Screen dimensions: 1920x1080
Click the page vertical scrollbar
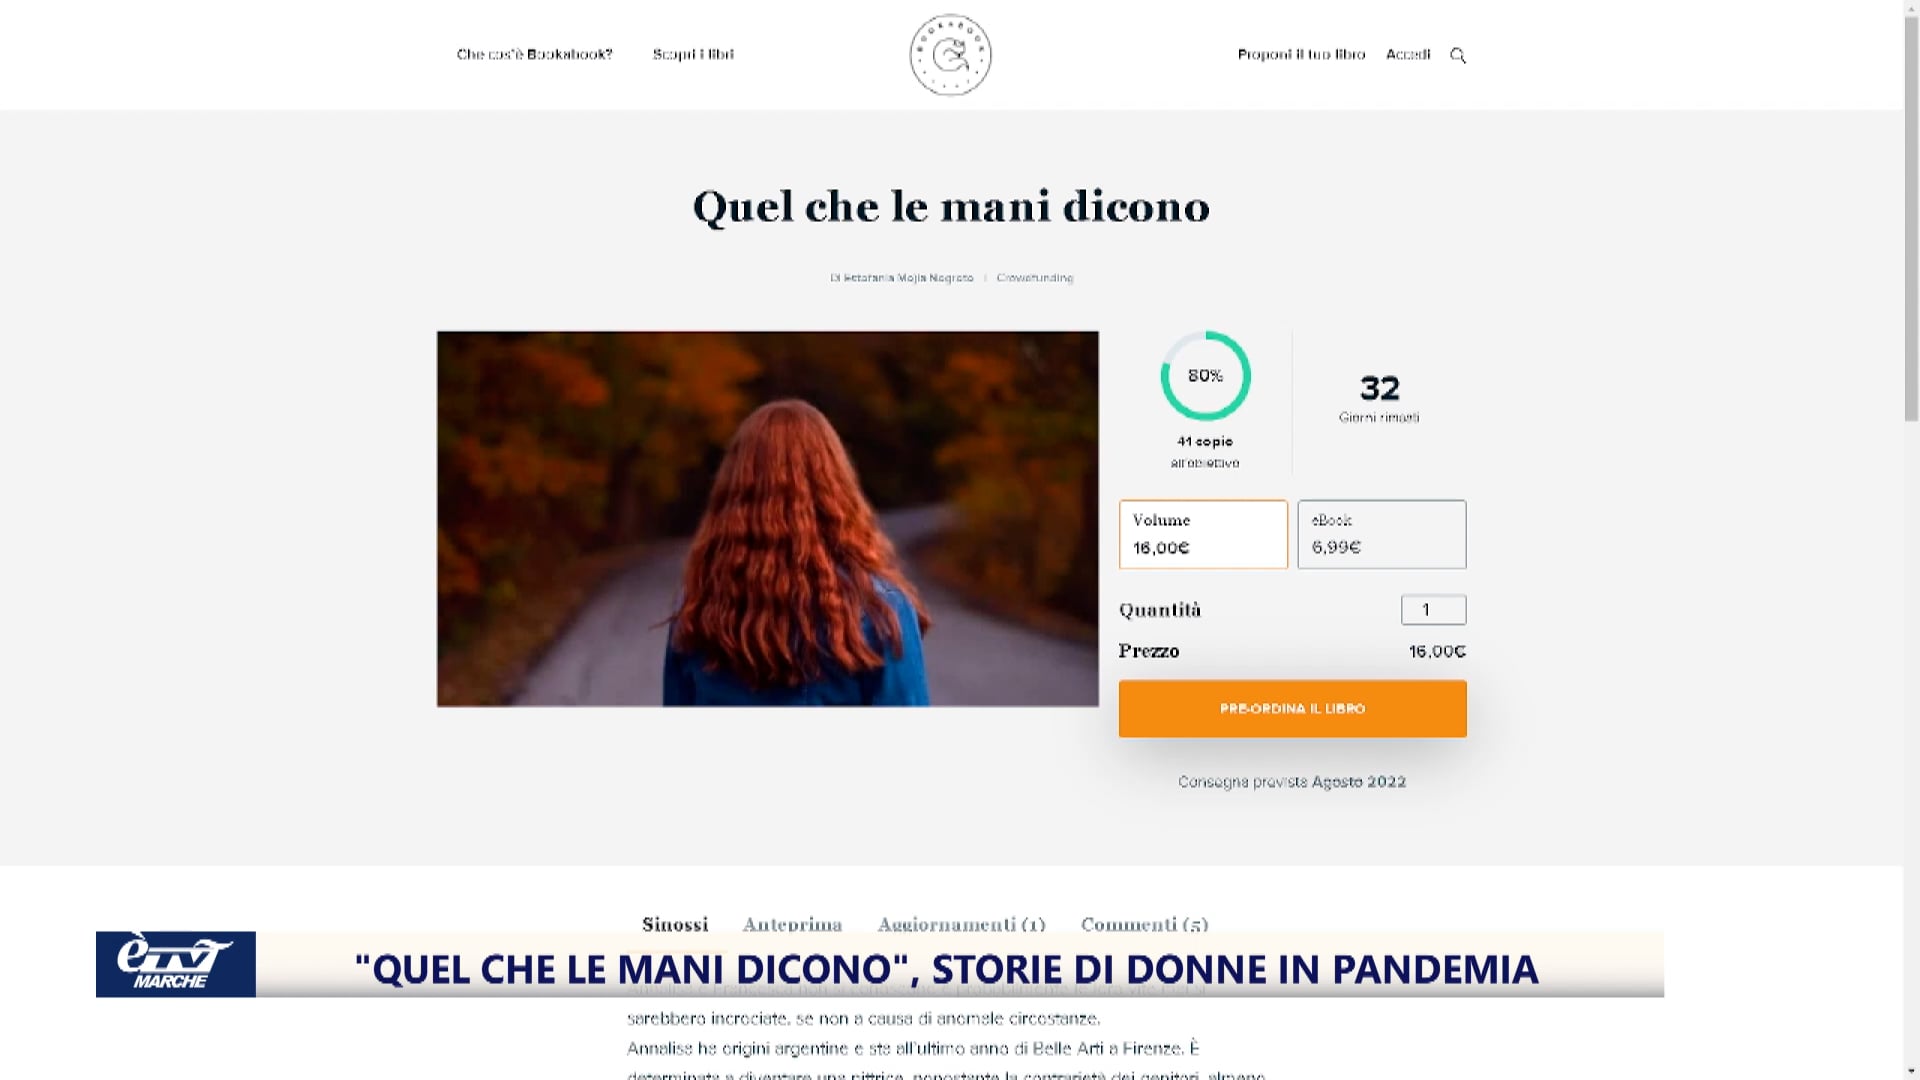click(x=1911, y=540)
